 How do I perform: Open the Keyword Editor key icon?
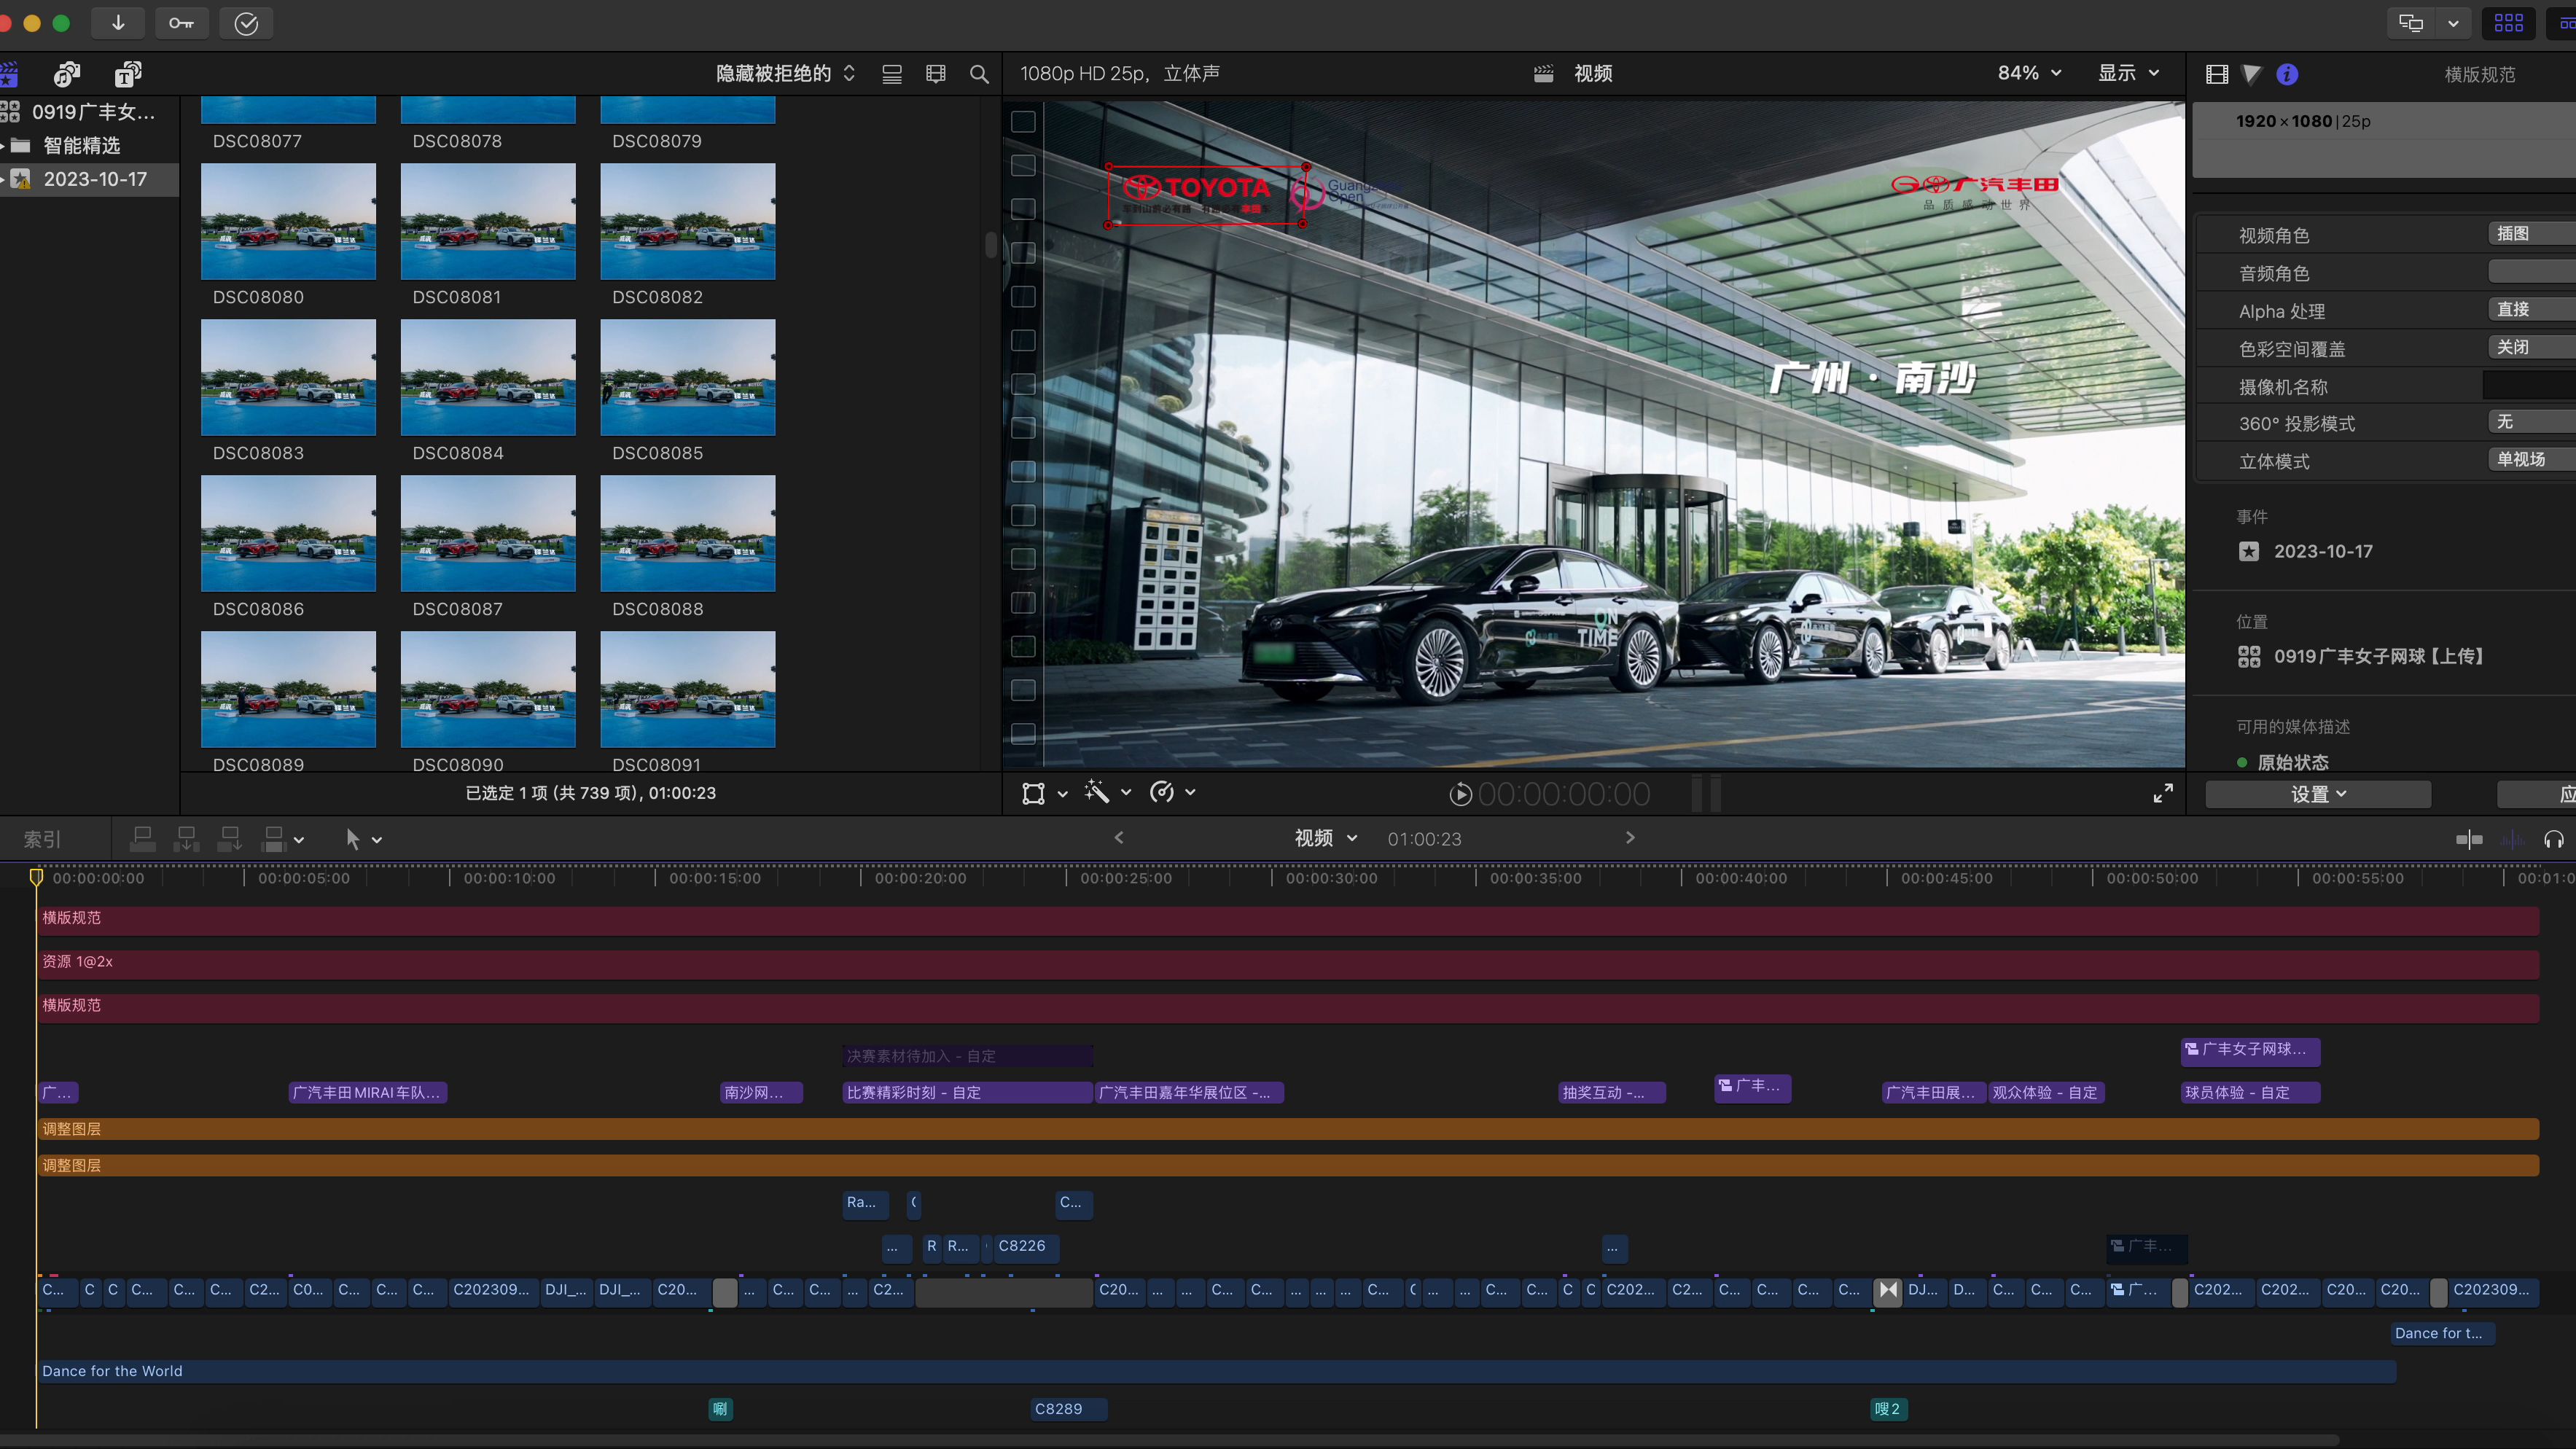click(181, 23)
